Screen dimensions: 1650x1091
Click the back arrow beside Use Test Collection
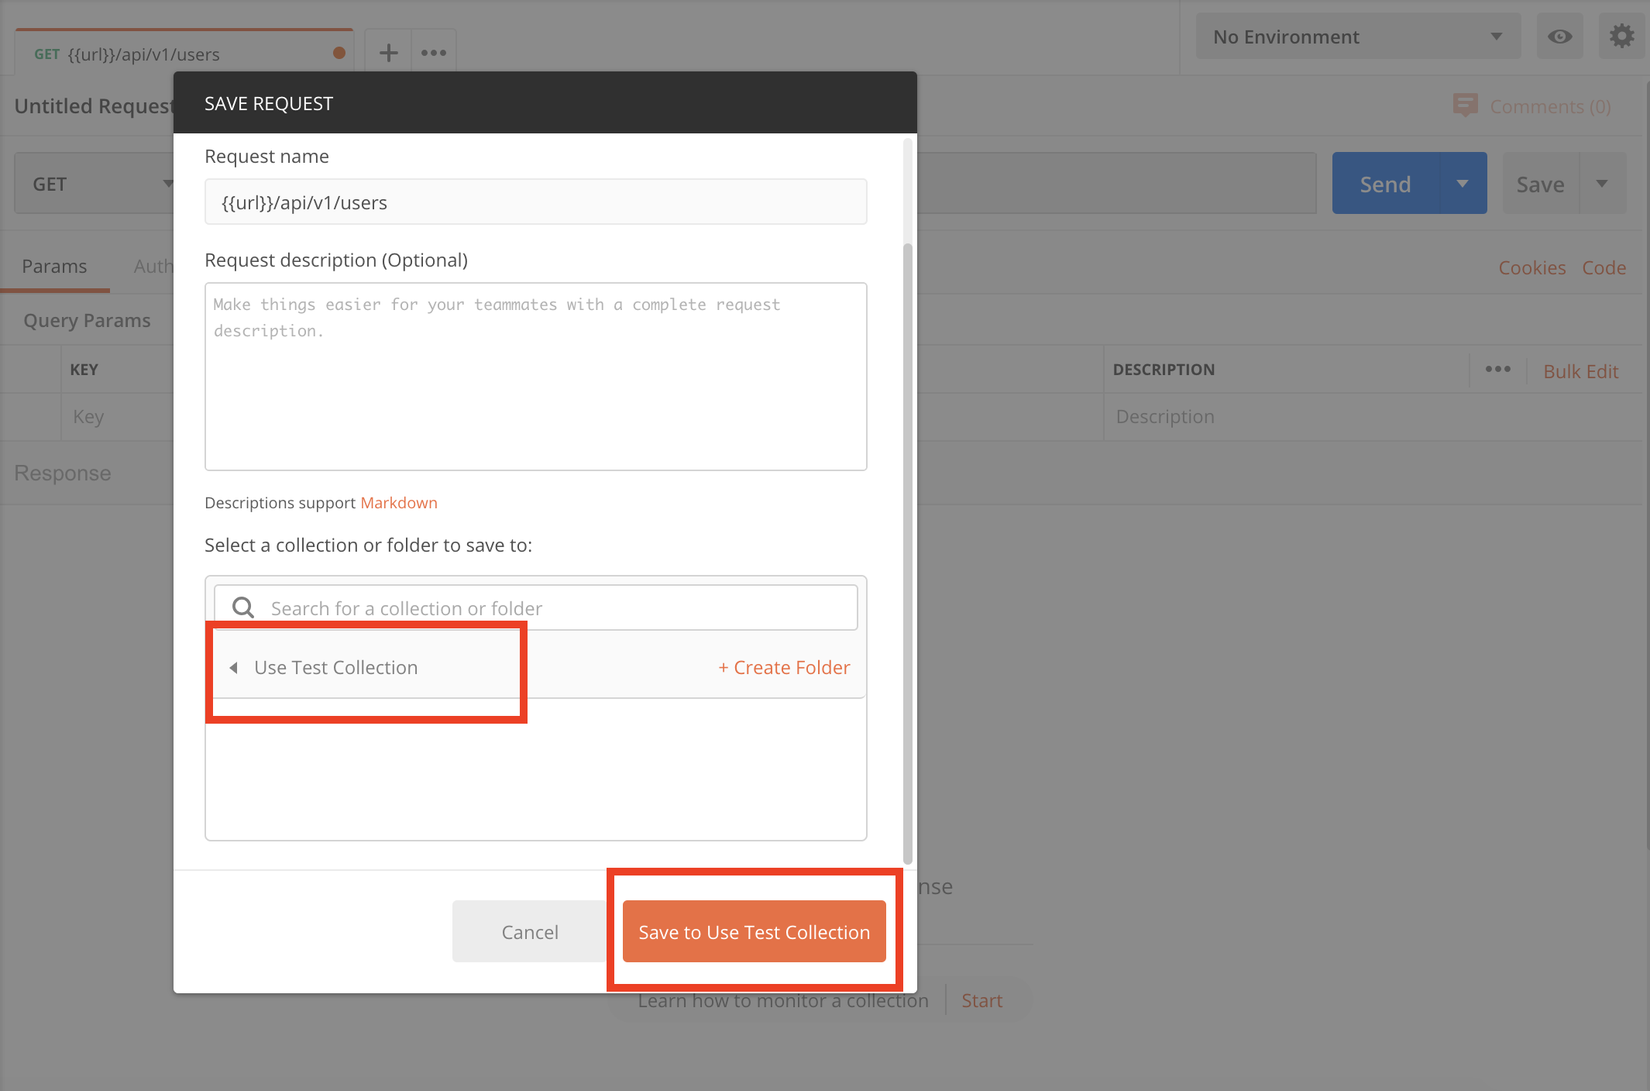(234, 668)
